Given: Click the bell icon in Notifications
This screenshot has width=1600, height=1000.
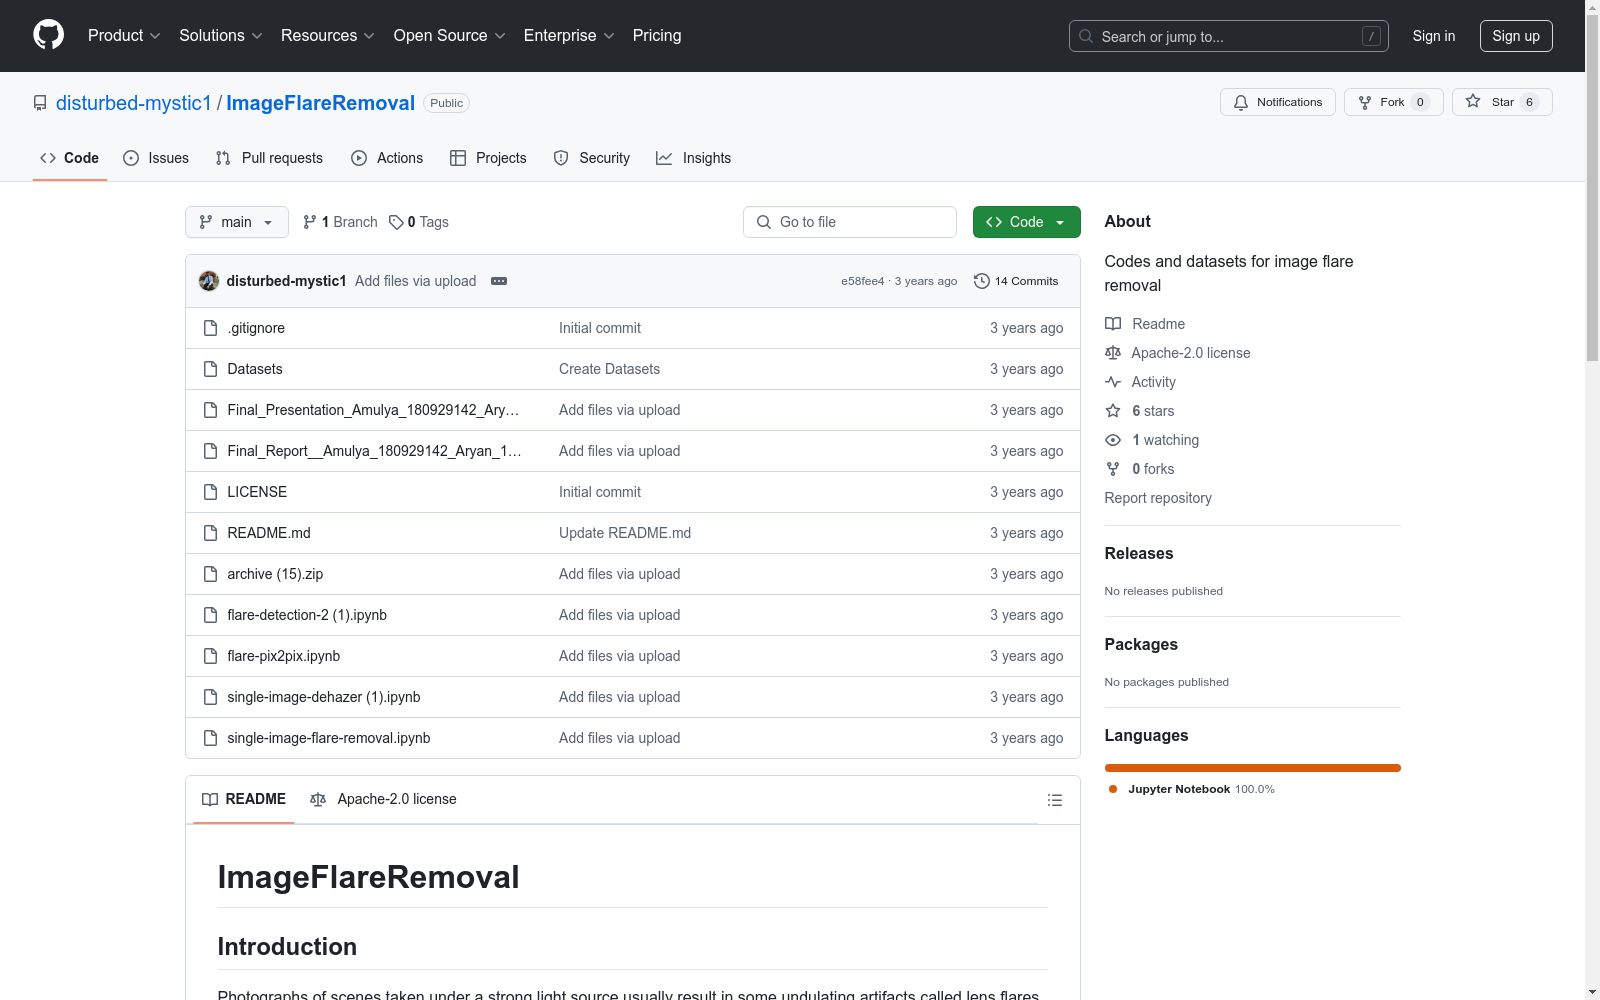Looking at the screenshot, I should tap(1241, 102).
